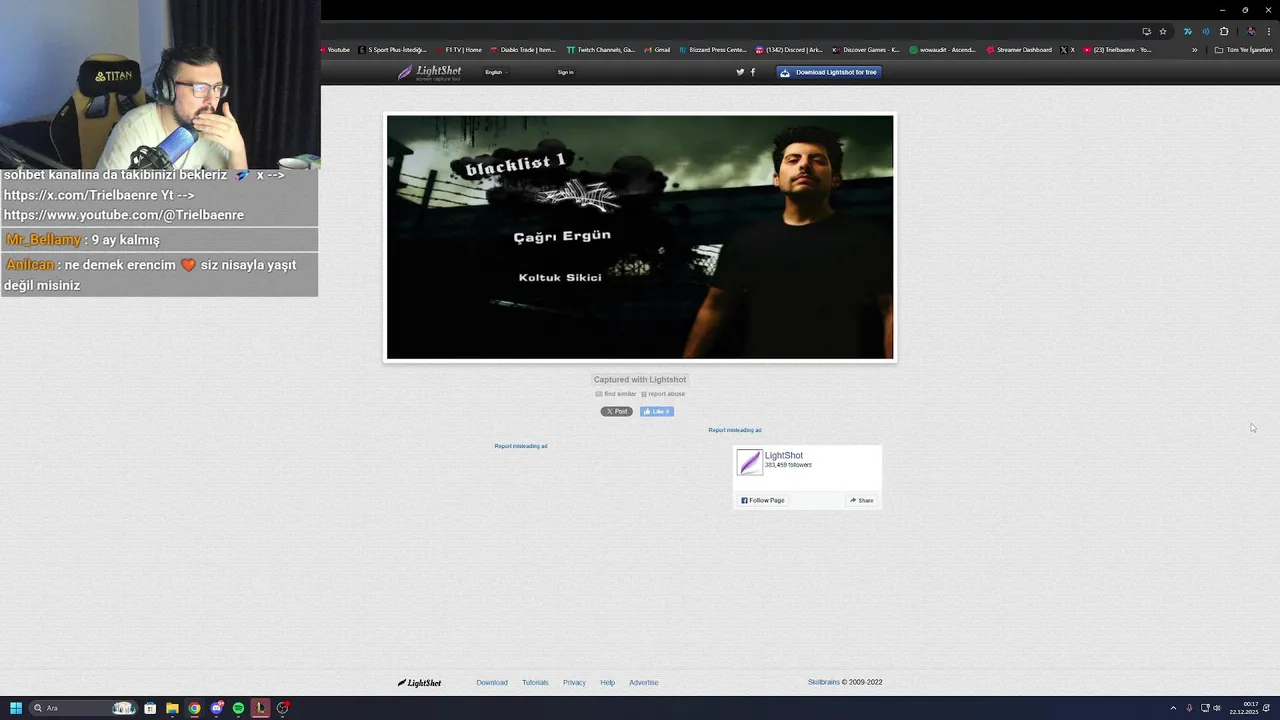
Task: Click the X Post share button
Action: pyautogui.click(x=616, y=411)
